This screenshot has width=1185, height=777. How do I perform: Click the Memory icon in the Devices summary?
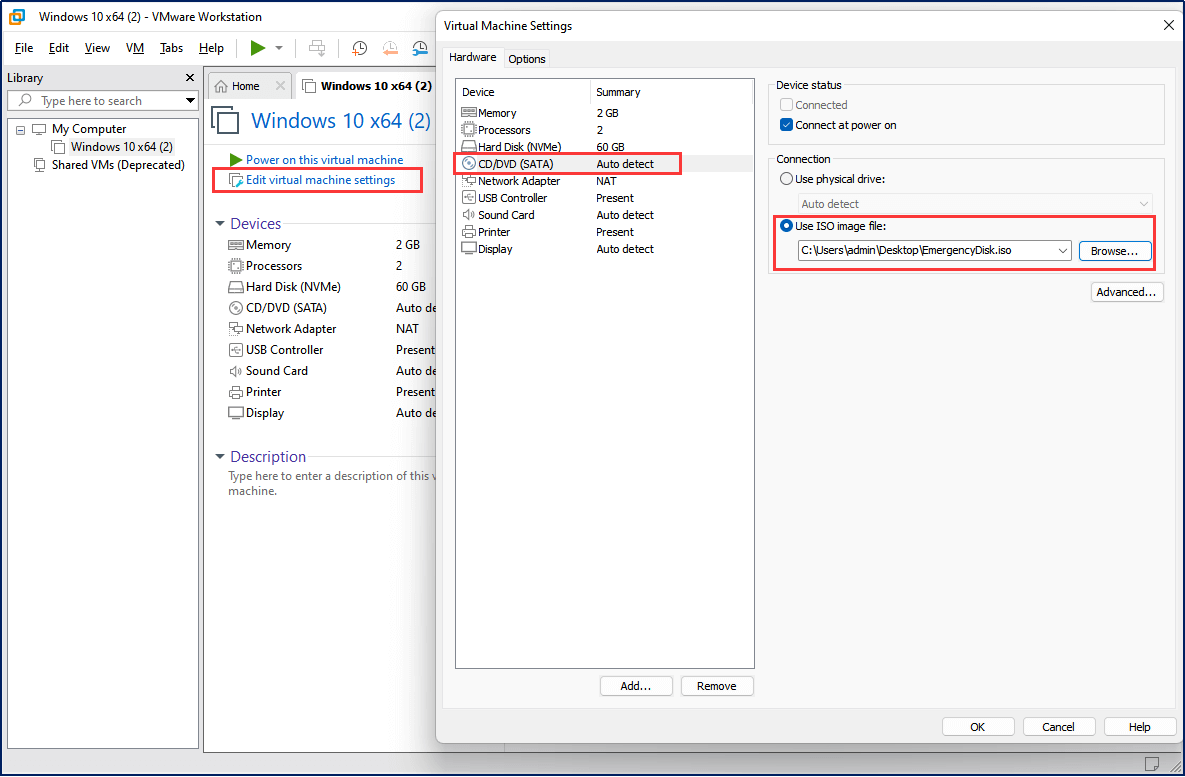click(236, 245)
